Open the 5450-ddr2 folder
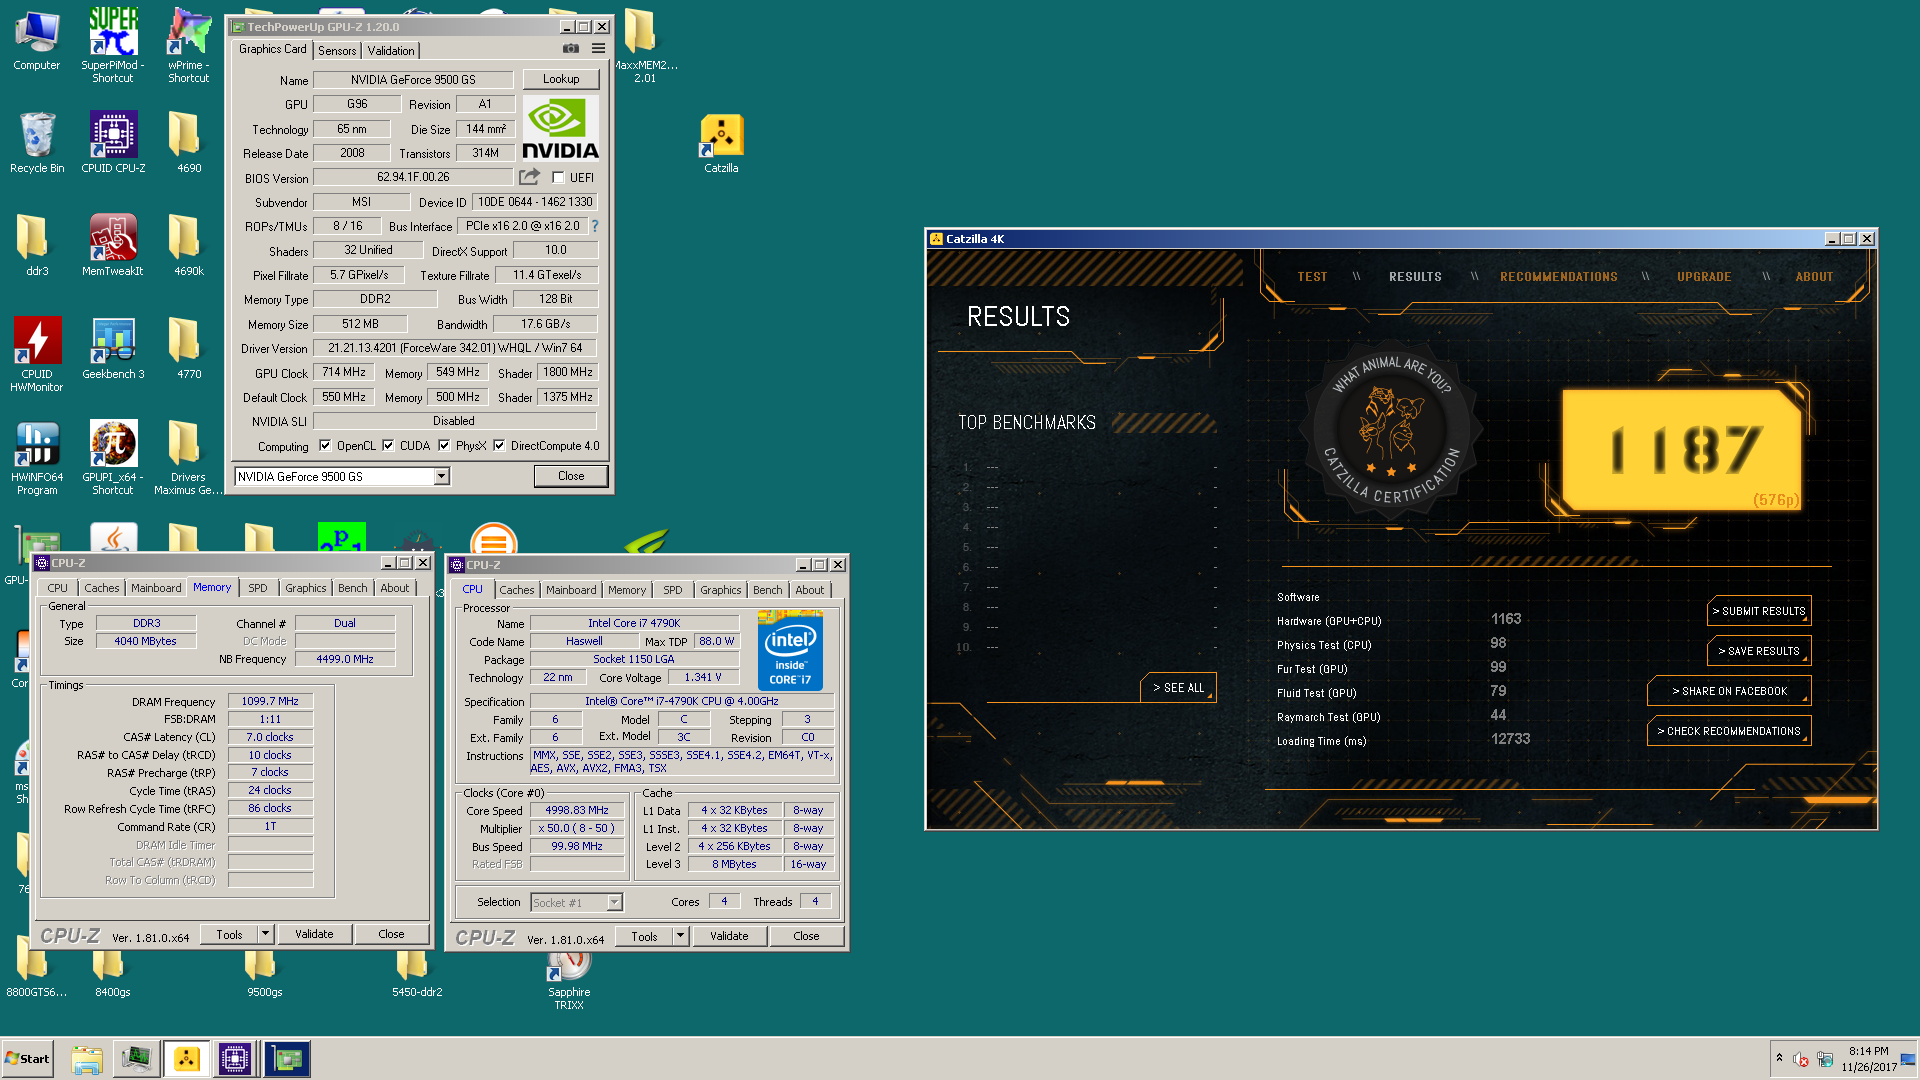1920x1080 pixels. tap(417, 975)
